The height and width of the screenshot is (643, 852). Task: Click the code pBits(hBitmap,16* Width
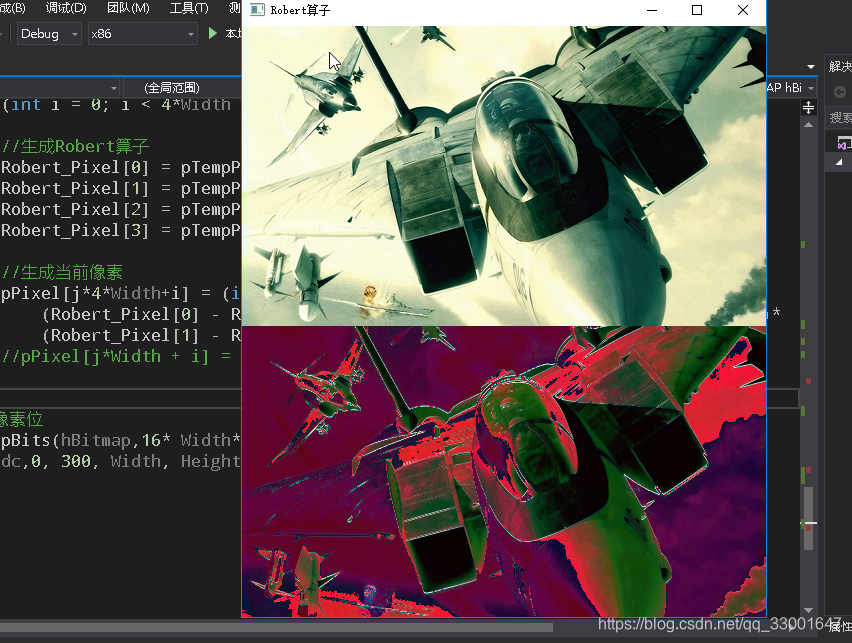[120, 440]
